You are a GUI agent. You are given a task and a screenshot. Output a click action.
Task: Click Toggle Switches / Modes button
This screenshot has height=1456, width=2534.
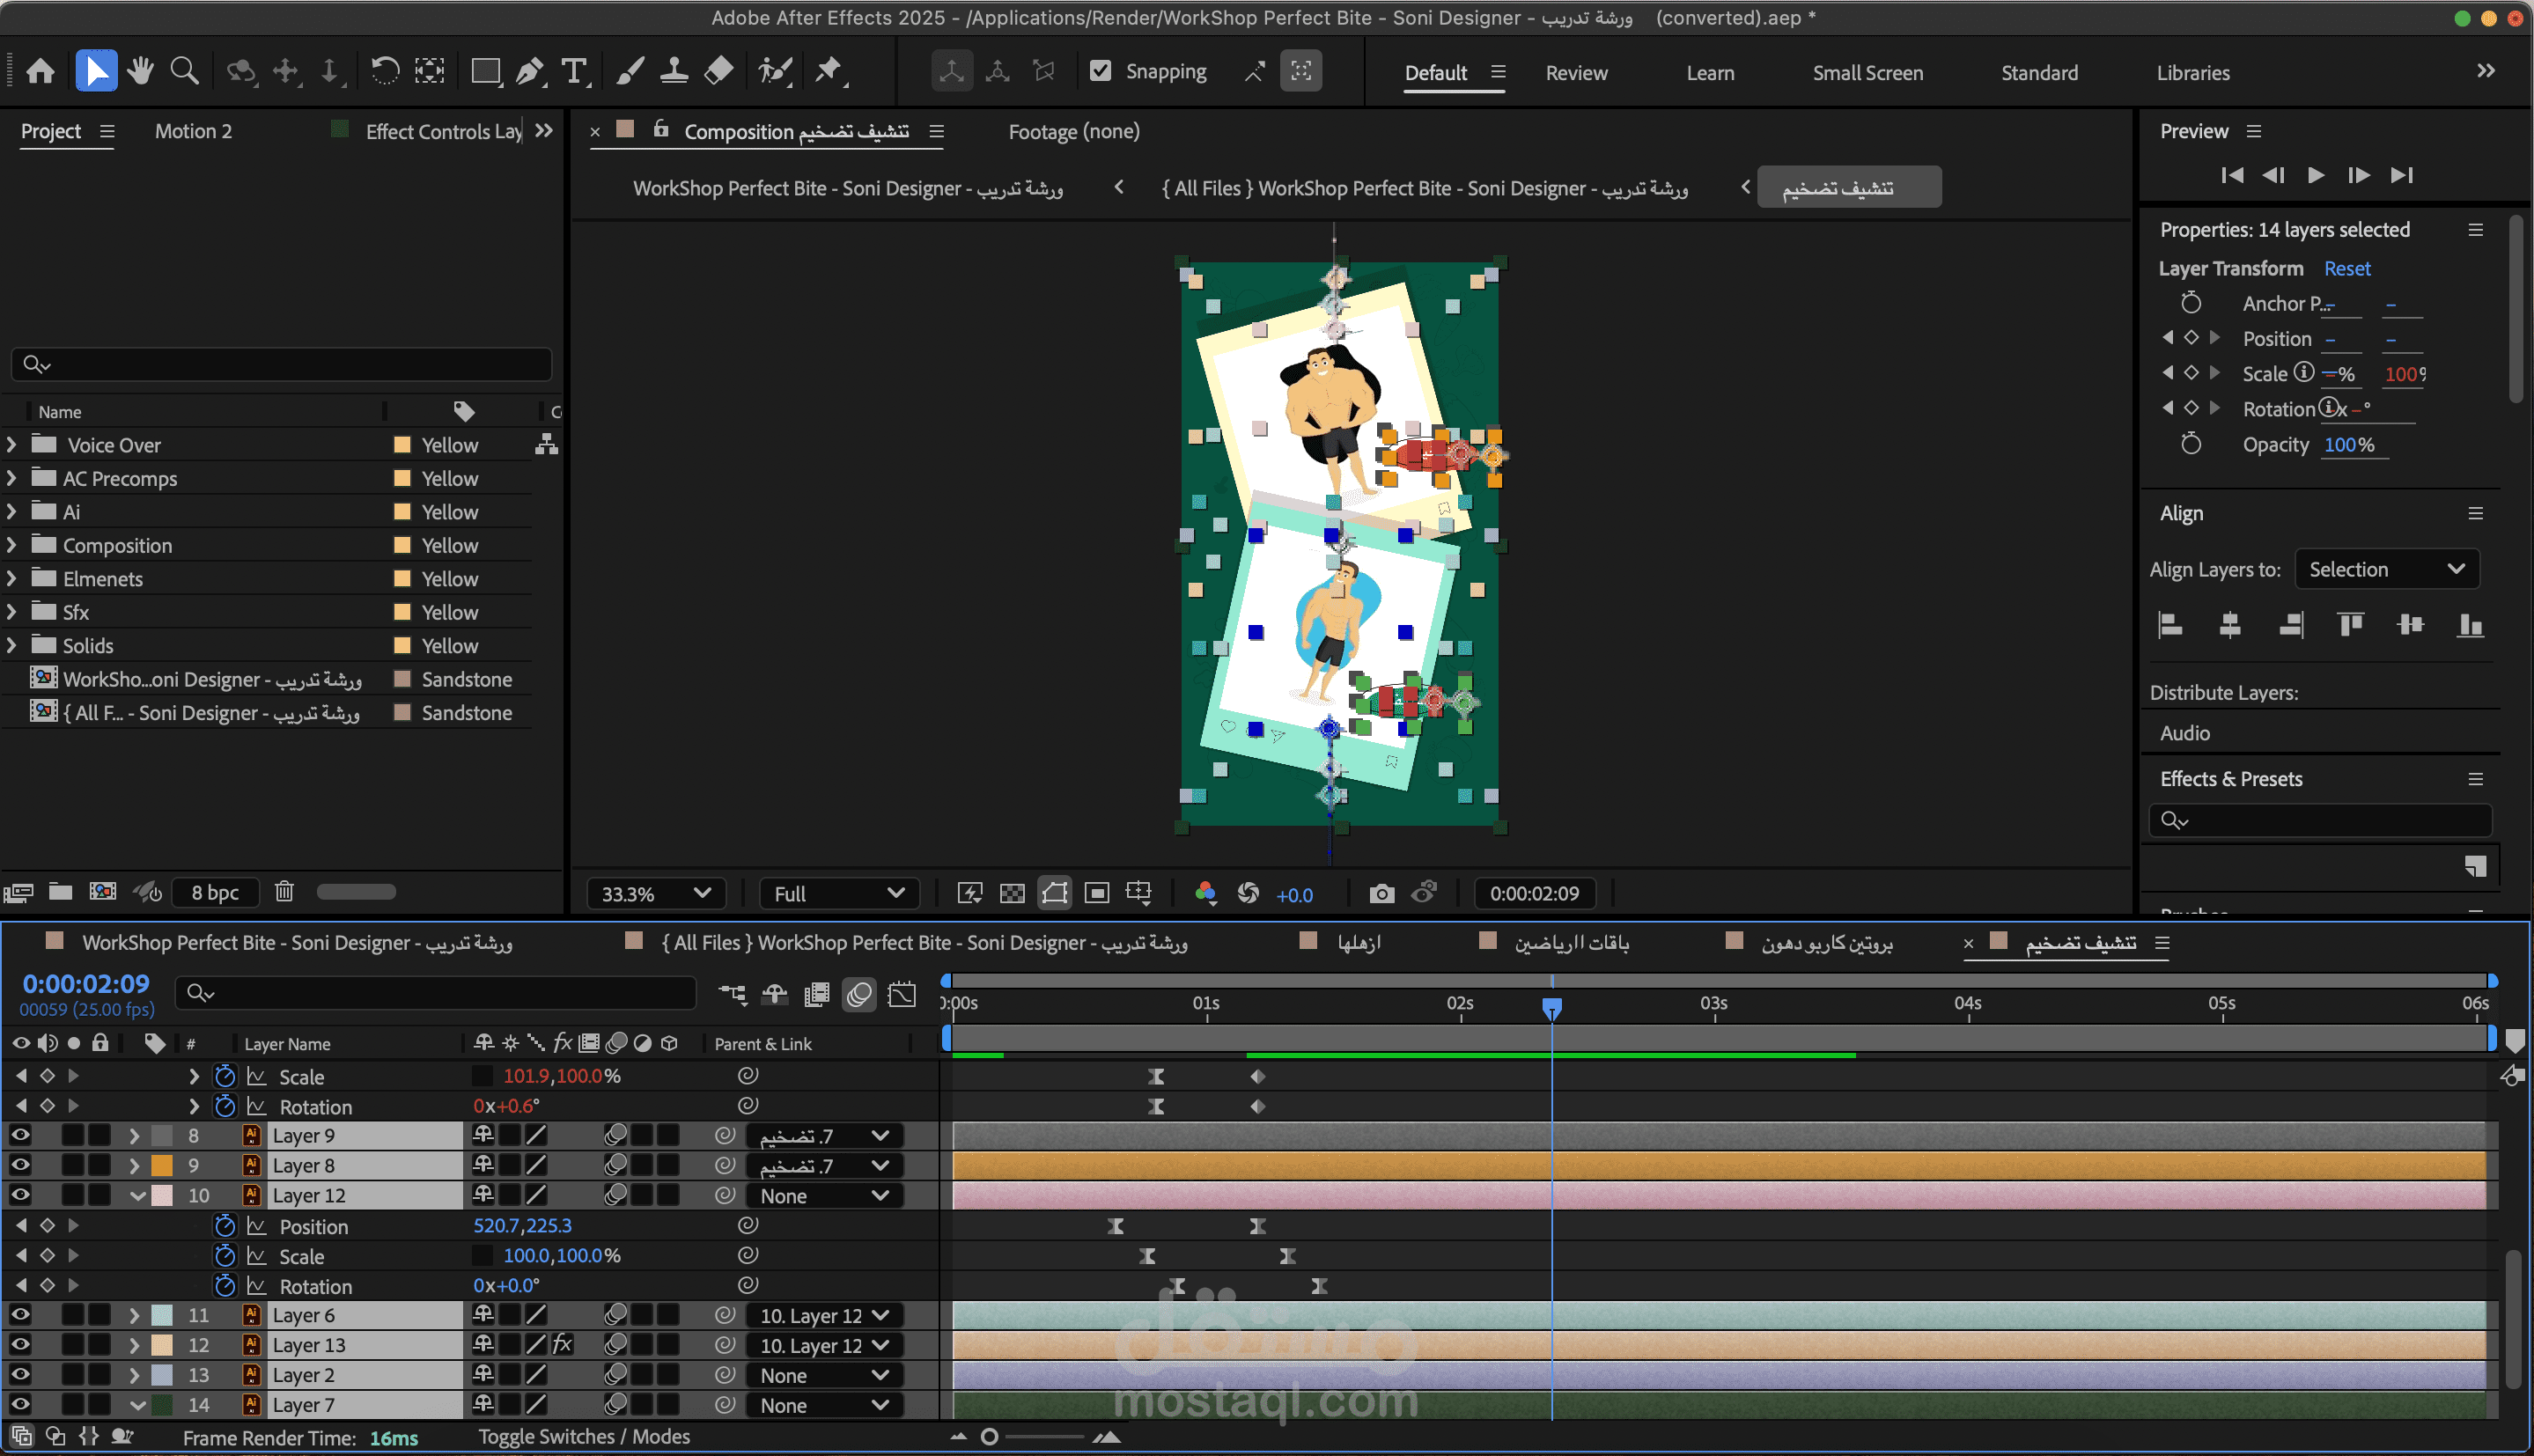click(584, 1436)
